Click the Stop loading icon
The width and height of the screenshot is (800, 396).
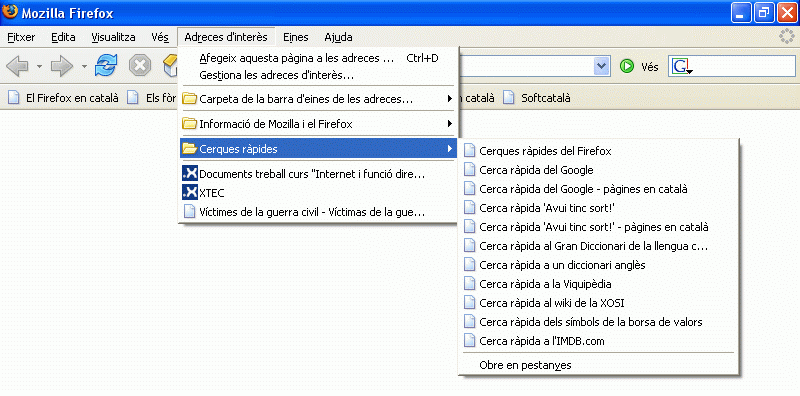(x=139, y=66)
